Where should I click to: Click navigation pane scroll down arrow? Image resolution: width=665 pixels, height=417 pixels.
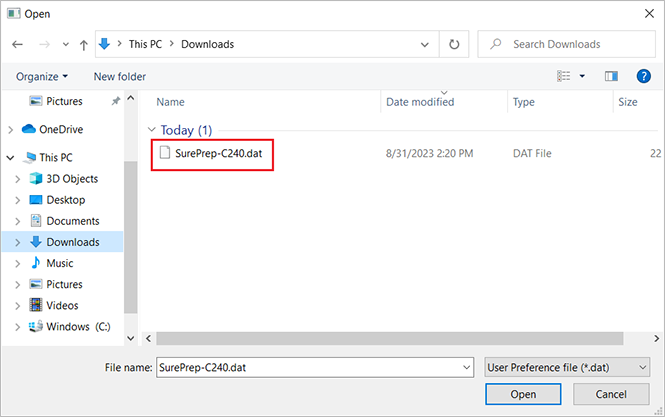coord(131,338)
